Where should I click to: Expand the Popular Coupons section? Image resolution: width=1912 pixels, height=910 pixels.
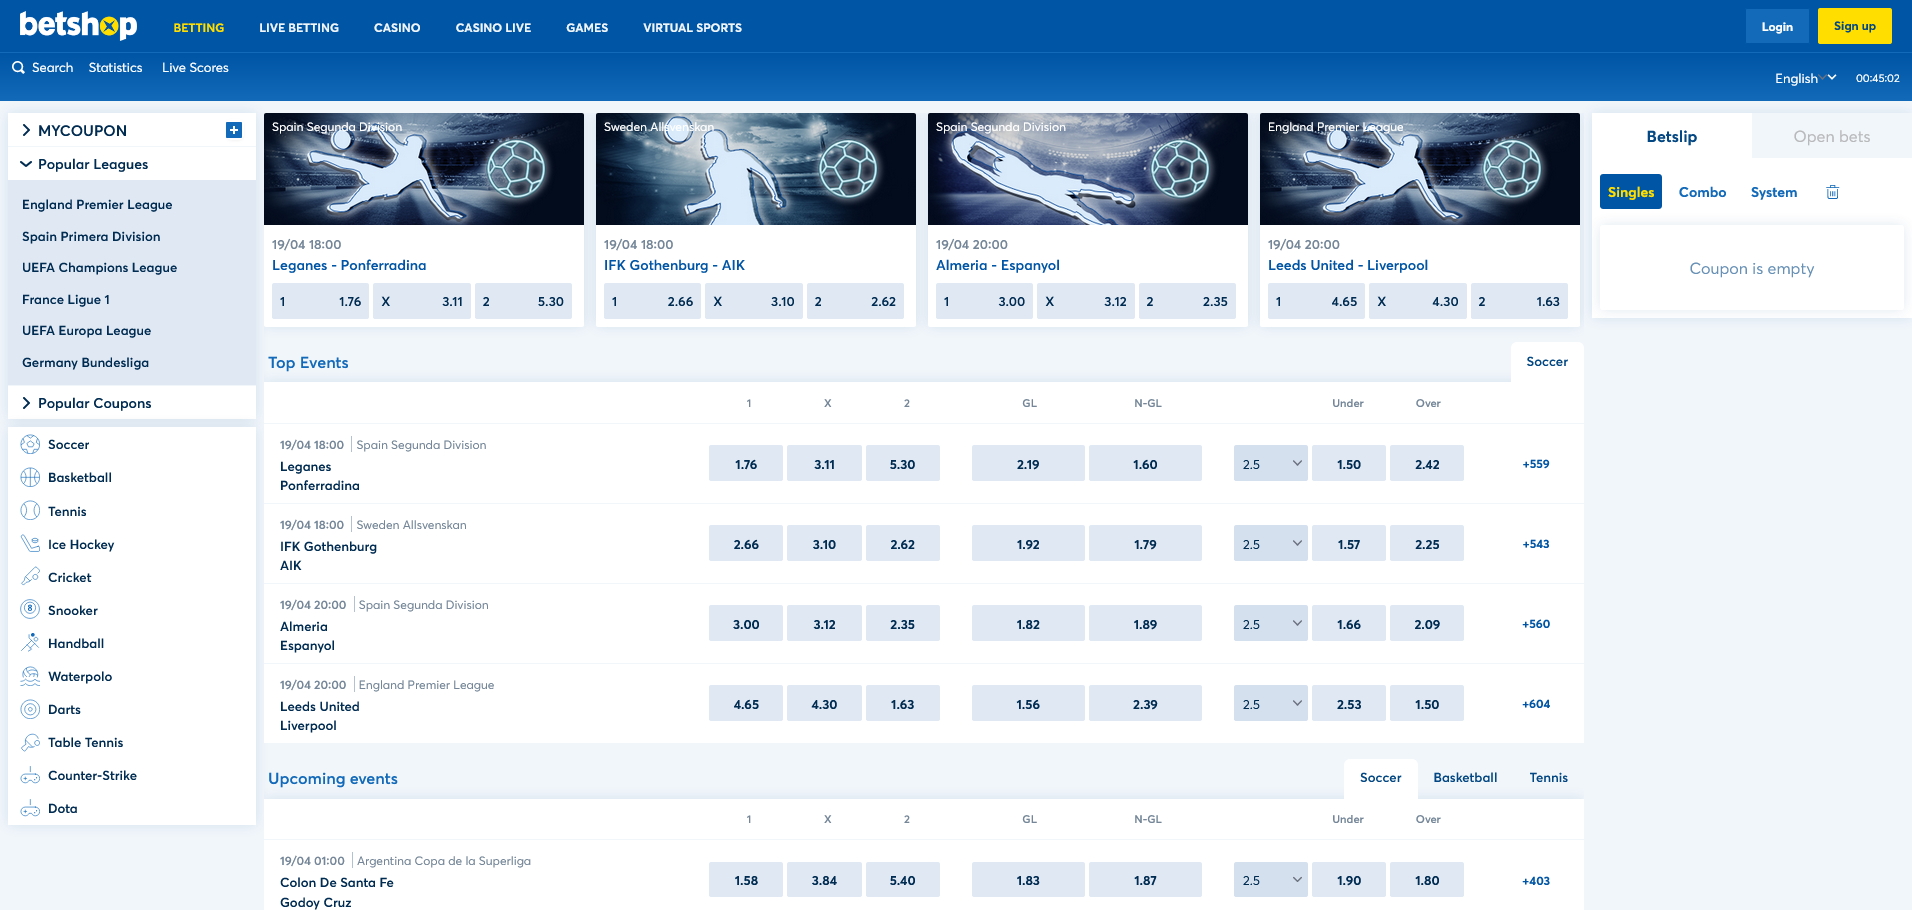click(132, 403)
